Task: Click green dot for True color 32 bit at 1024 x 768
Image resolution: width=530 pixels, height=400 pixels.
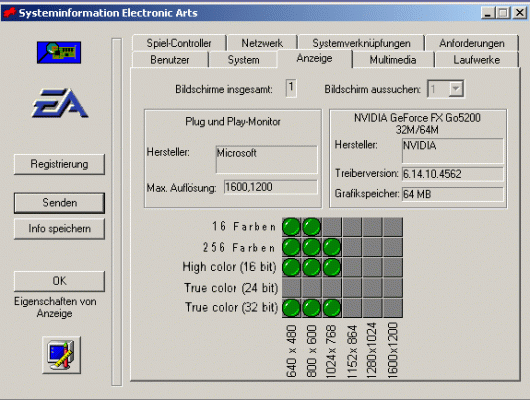Action: [332, 308]
